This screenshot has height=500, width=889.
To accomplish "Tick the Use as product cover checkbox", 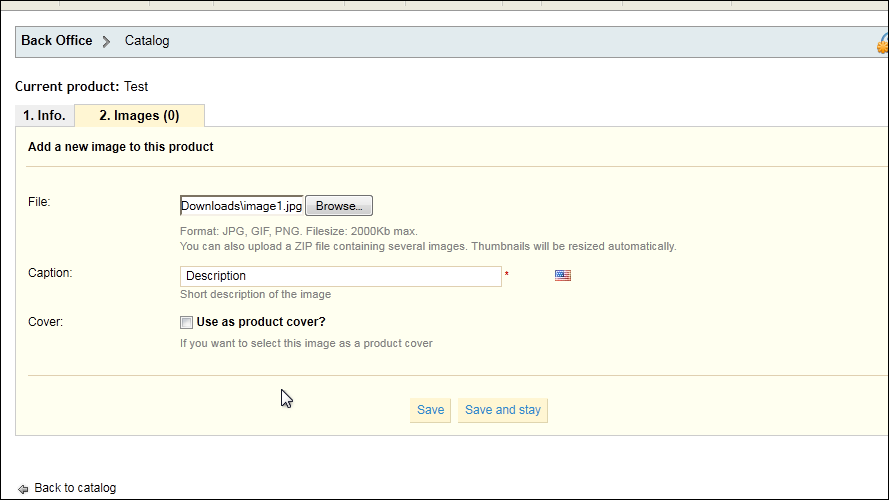I will pyautogui.click(x=187, y=323).
